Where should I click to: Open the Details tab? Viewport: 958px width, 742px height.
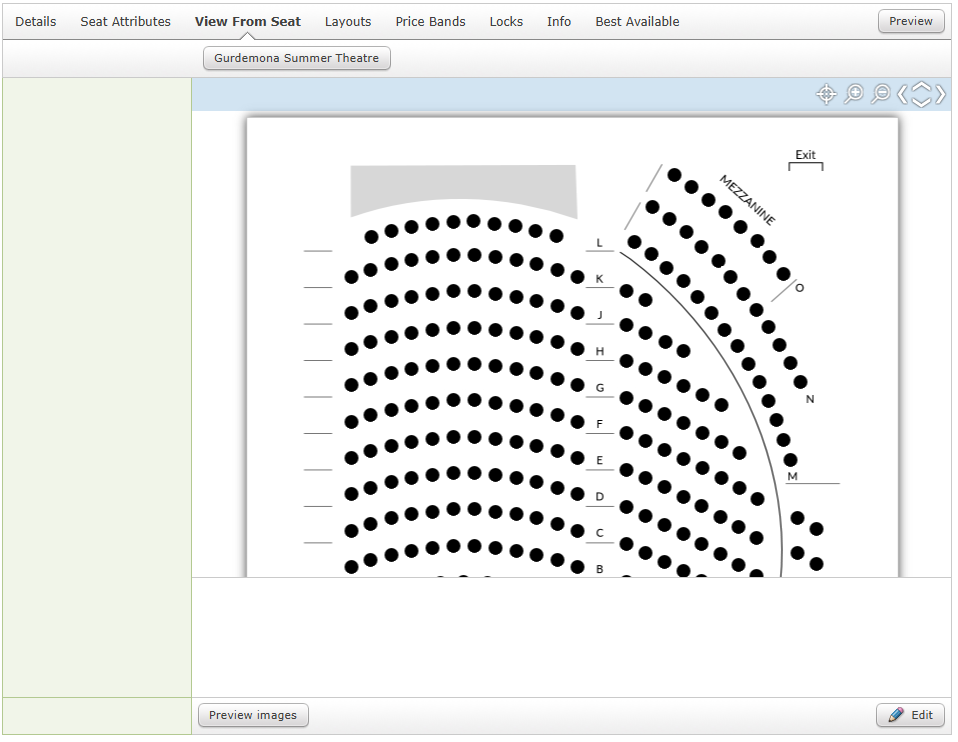[x=35, y=21]
